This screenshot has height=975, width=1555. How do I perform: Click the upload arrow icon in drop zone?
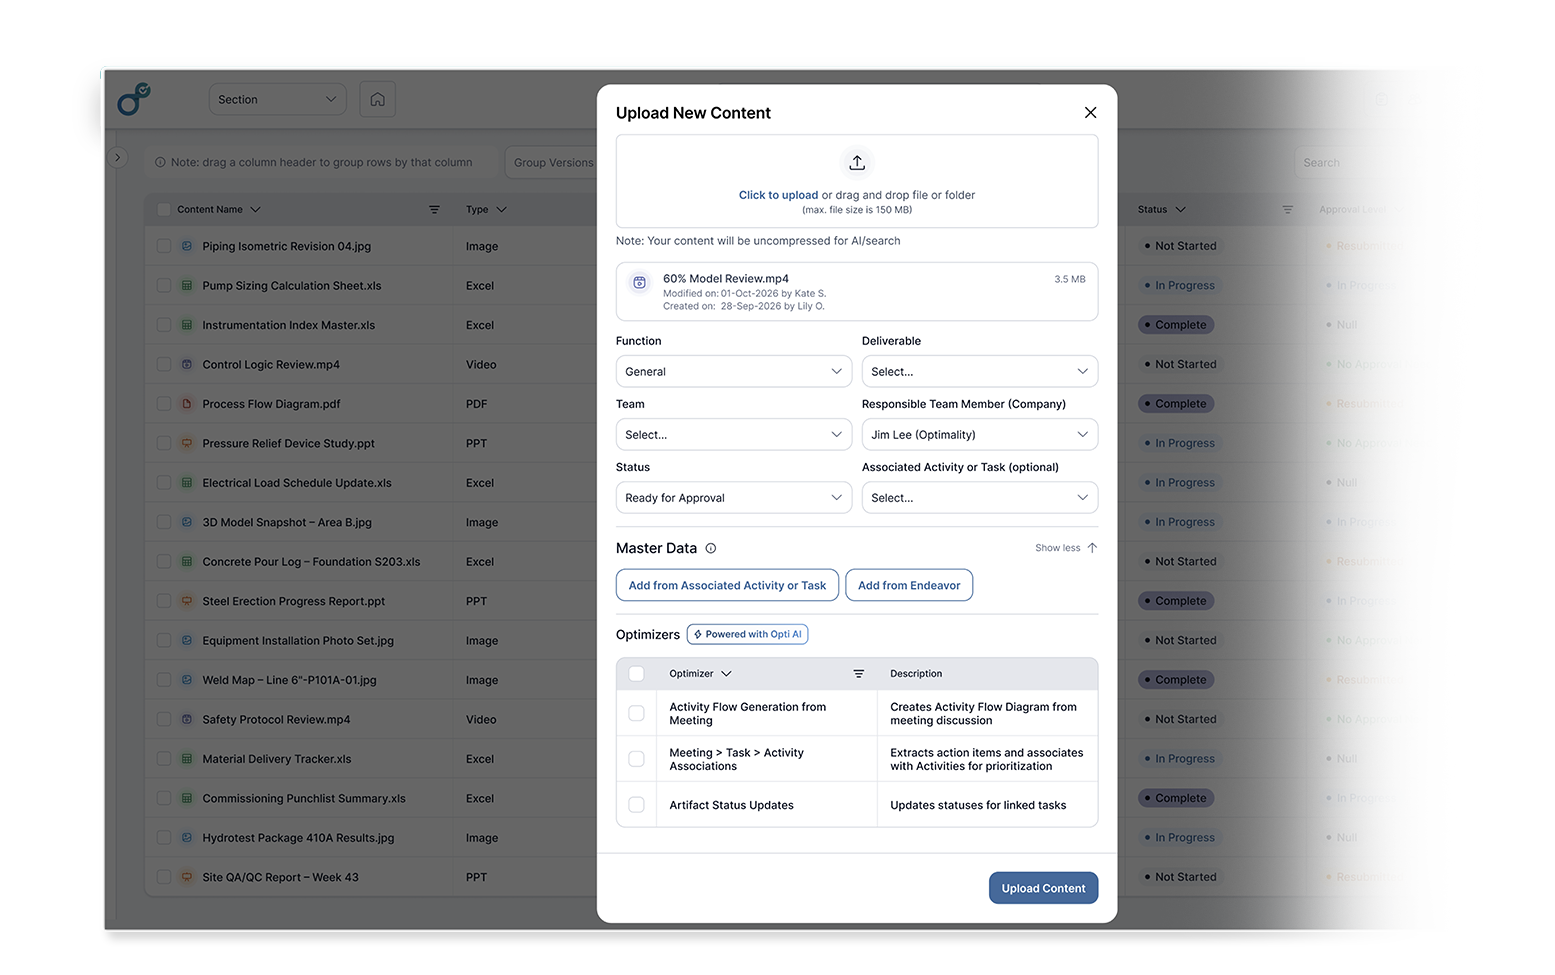tap(857, 163)
